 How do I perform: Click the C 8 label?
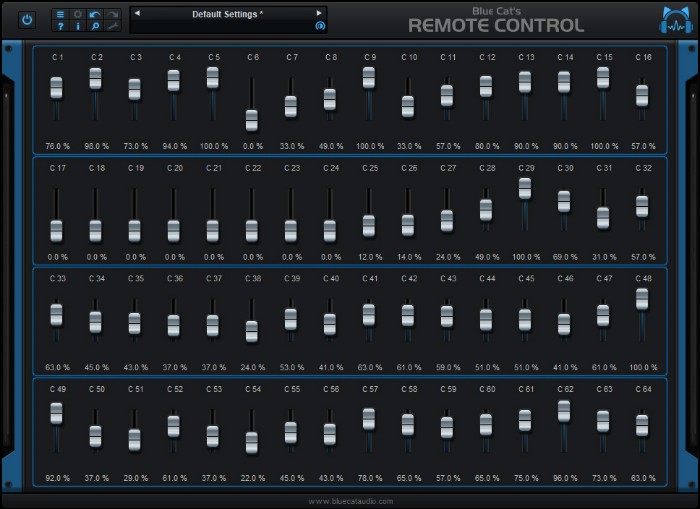point(331,57)
